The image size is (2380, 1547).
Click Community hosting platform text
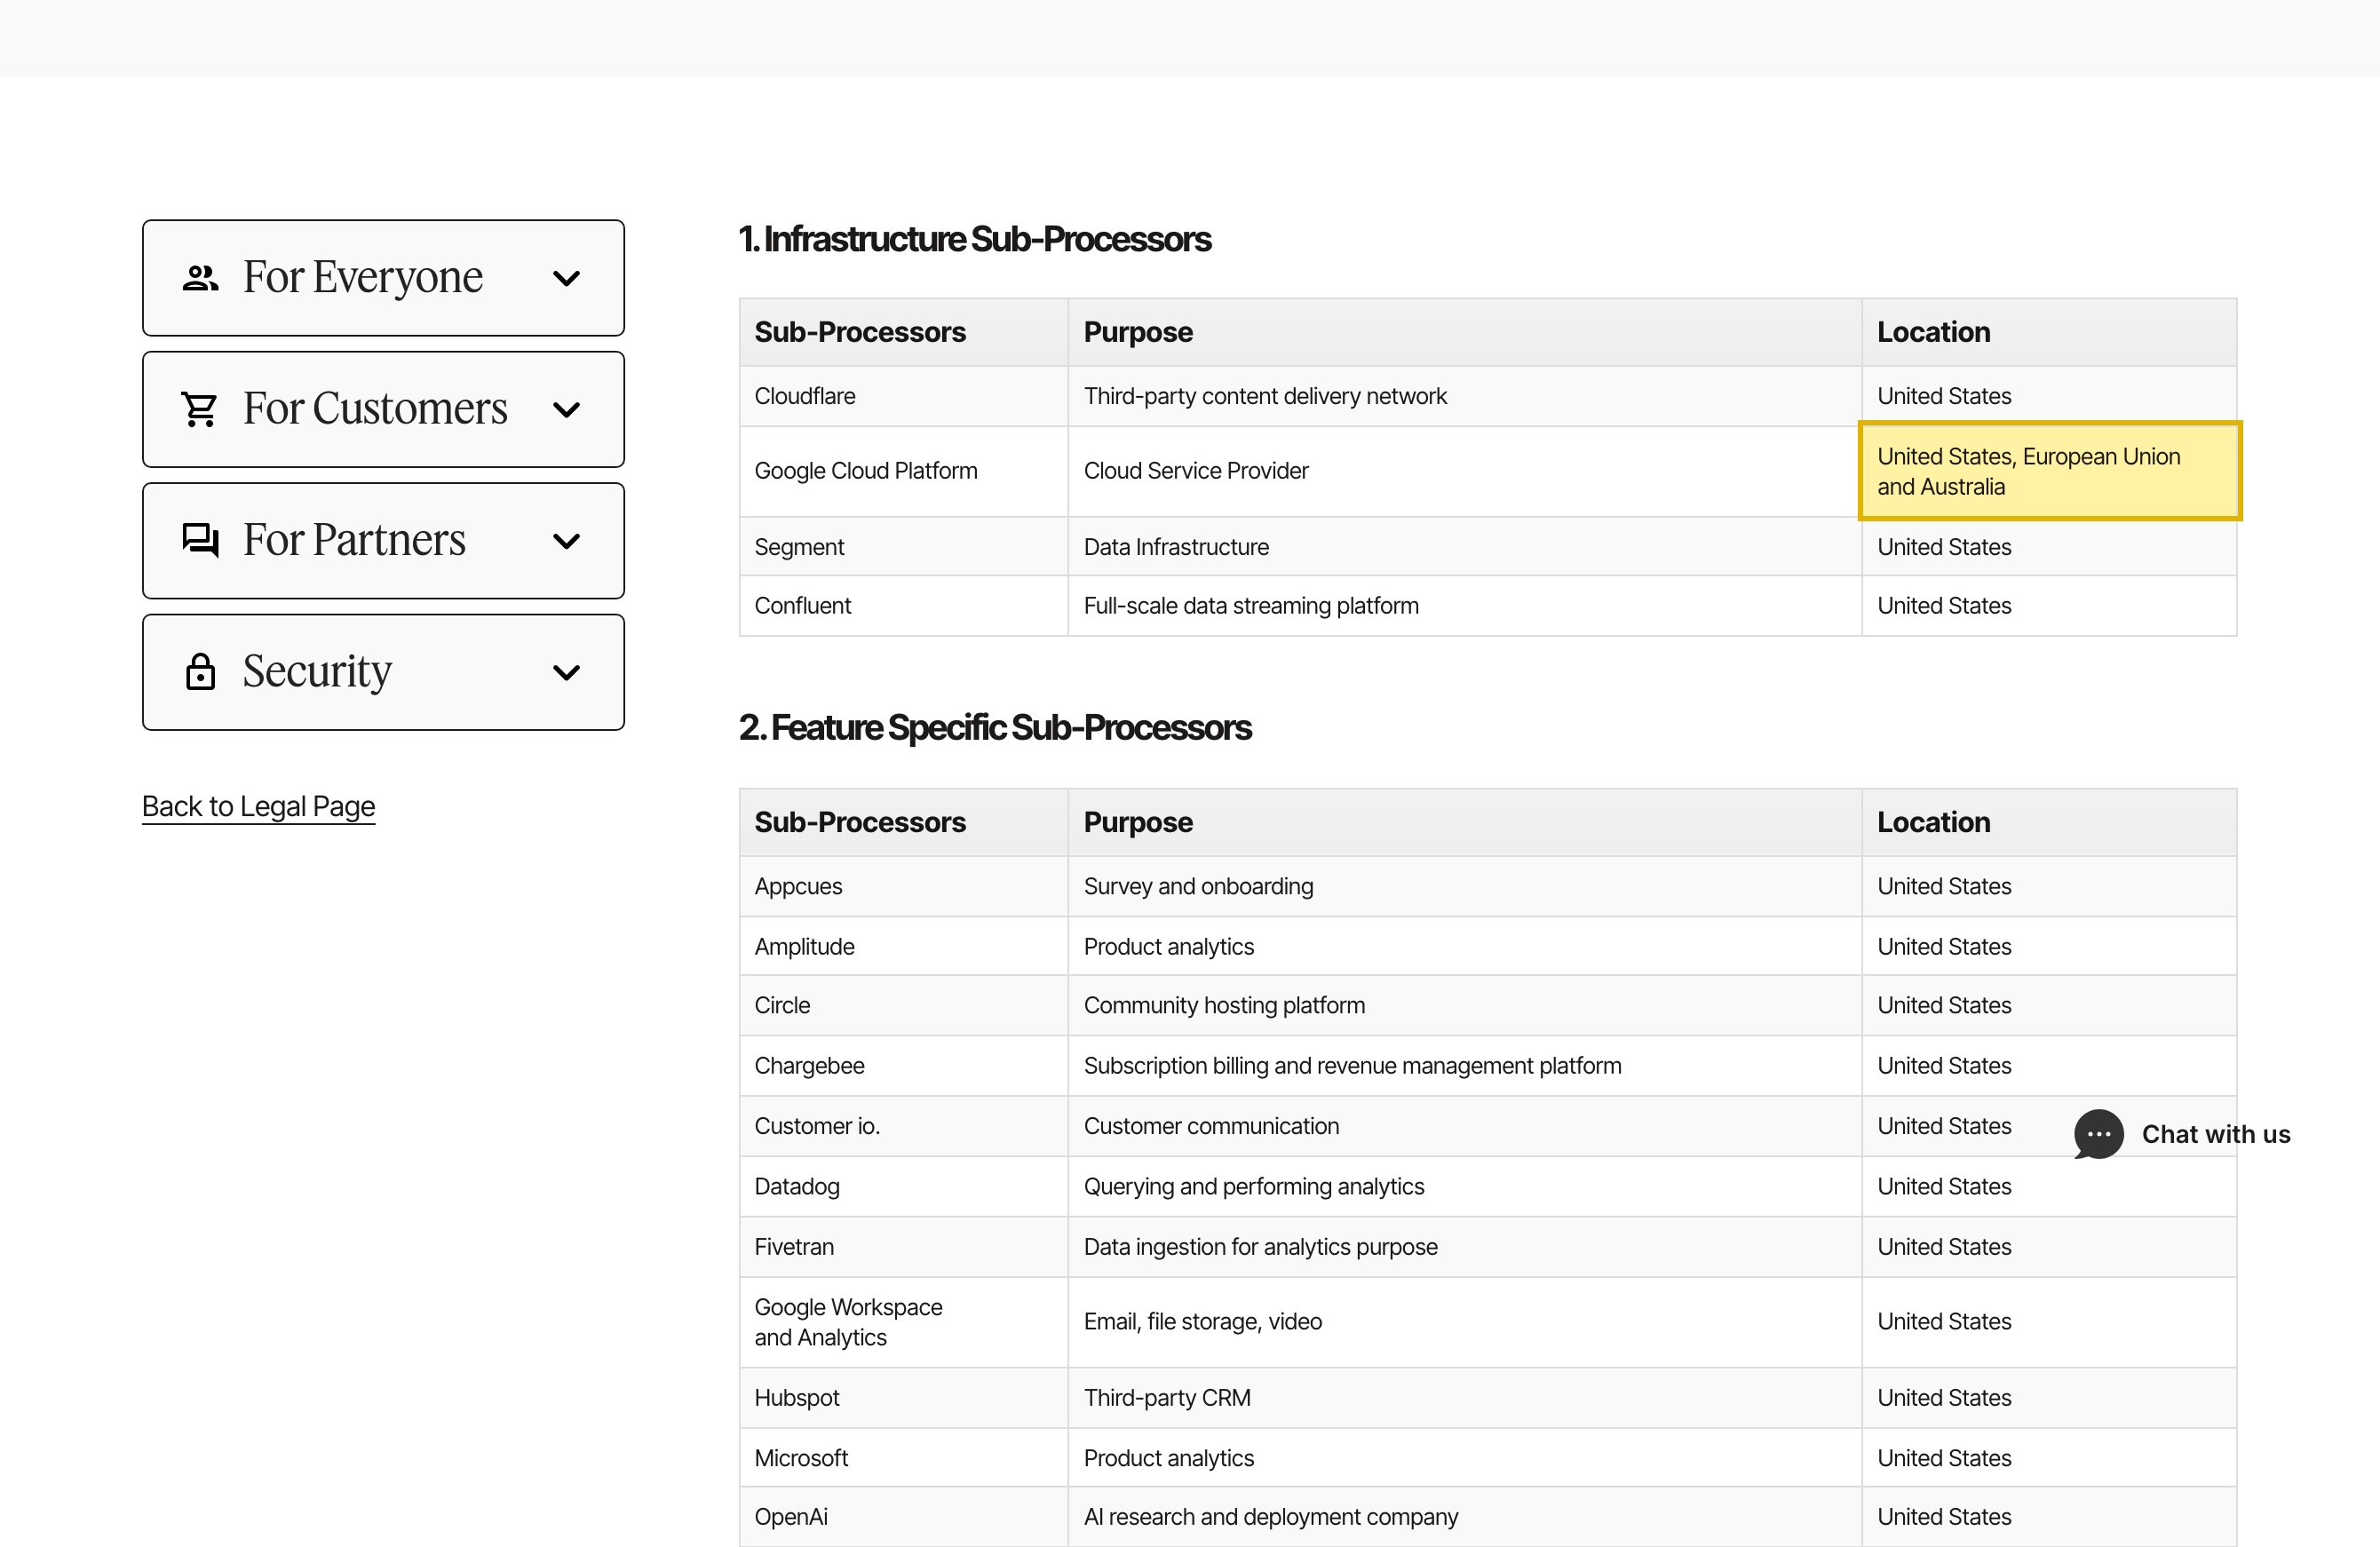pyautogui.click(x=1224, y=1005)
